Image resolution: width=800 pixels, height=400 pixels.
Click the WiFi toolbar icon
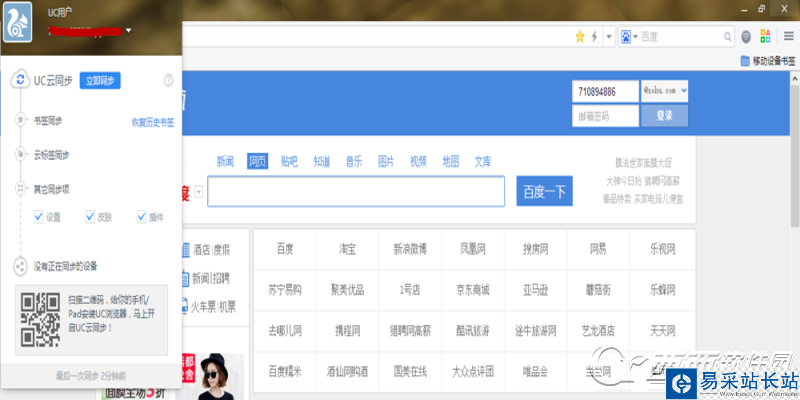click(x=746, y=36)
